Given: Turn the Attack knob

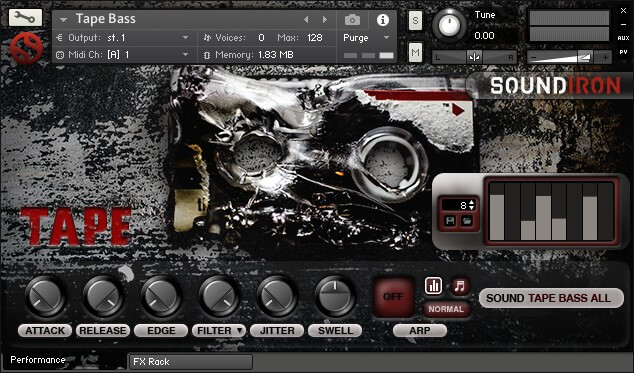Looking at the screenshot, I should 45,297.
